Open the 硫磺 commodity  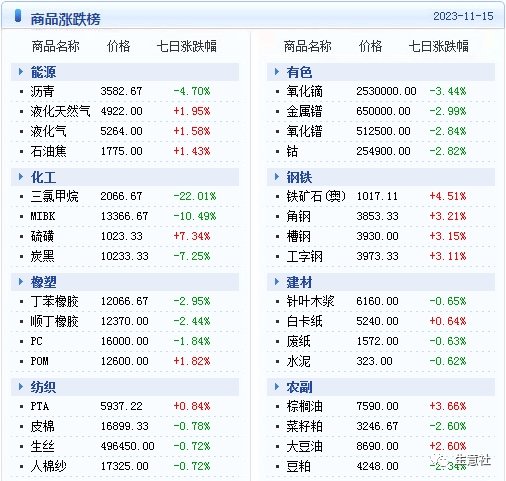click(42, 236)
